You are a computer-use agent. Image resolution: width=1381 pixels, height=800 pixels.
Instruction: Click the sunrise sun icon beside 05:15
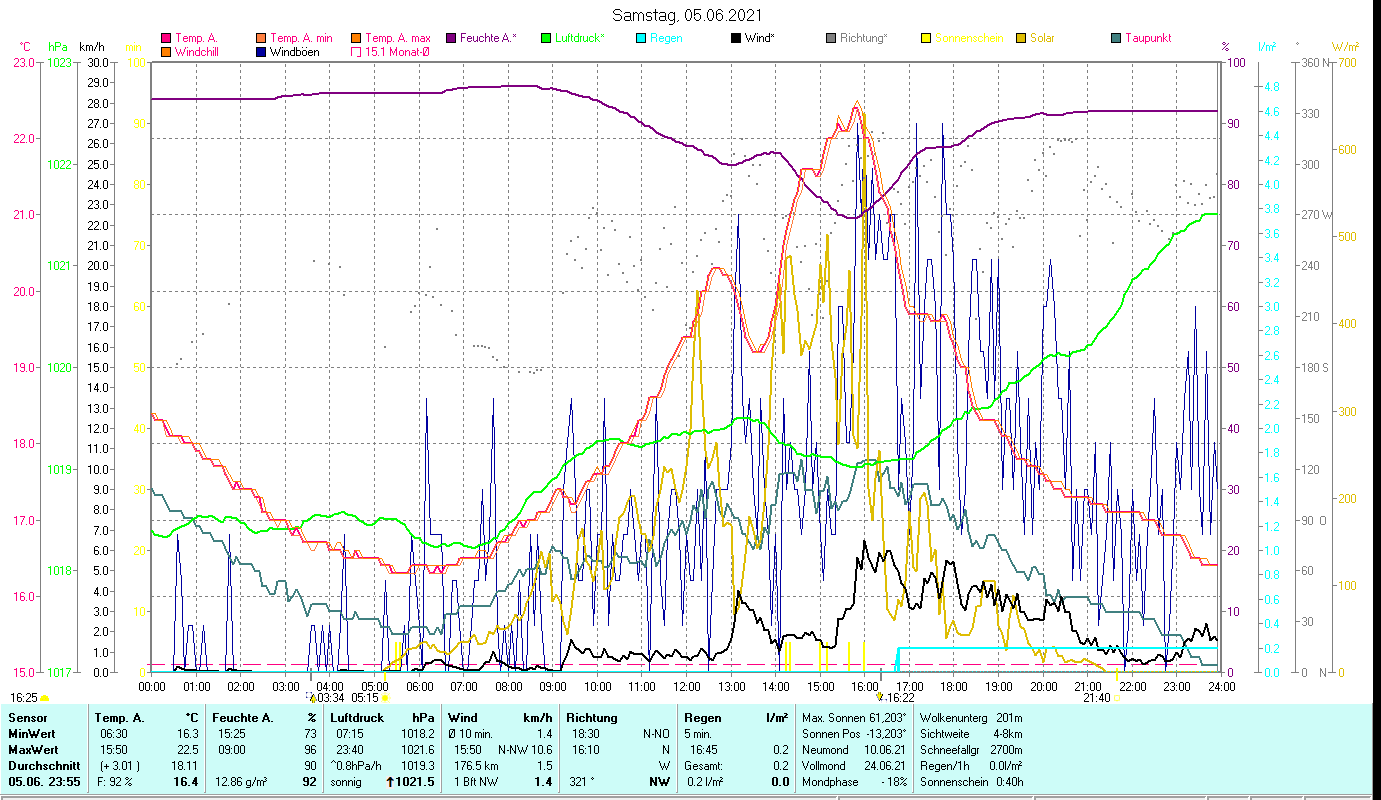(385, 698)
